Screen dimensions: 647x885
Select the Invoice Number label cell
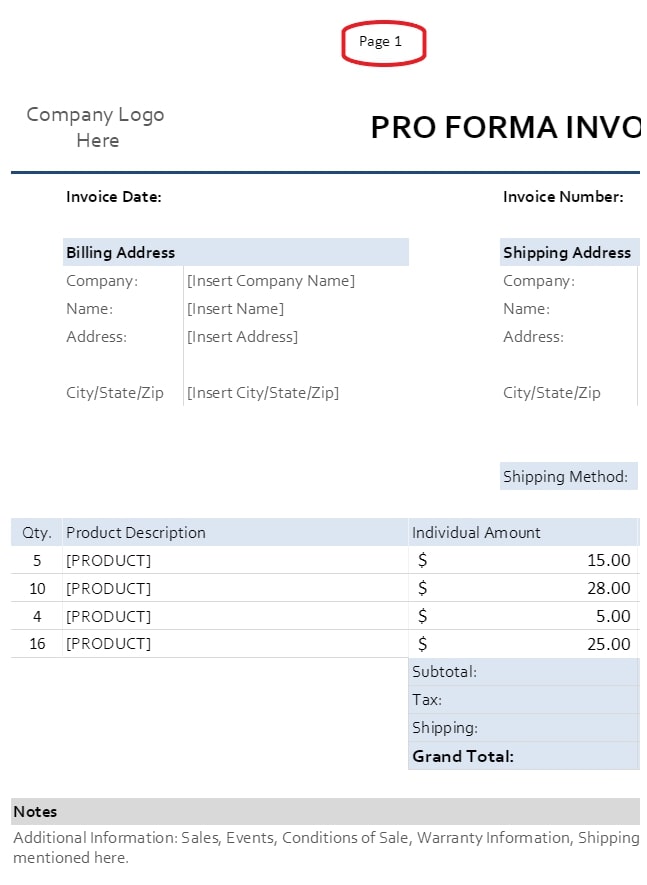coord(563,197)
